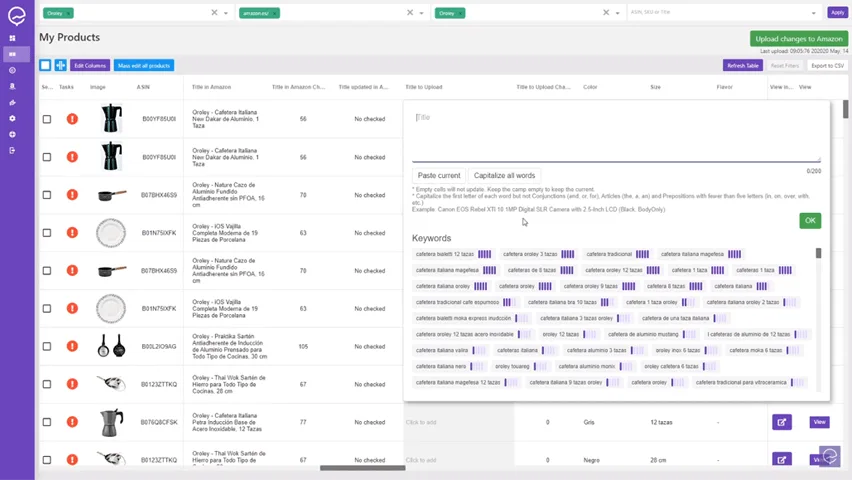Click the alert icon for B076Q8CFSK
852x480 pixels.
(72, 422)
